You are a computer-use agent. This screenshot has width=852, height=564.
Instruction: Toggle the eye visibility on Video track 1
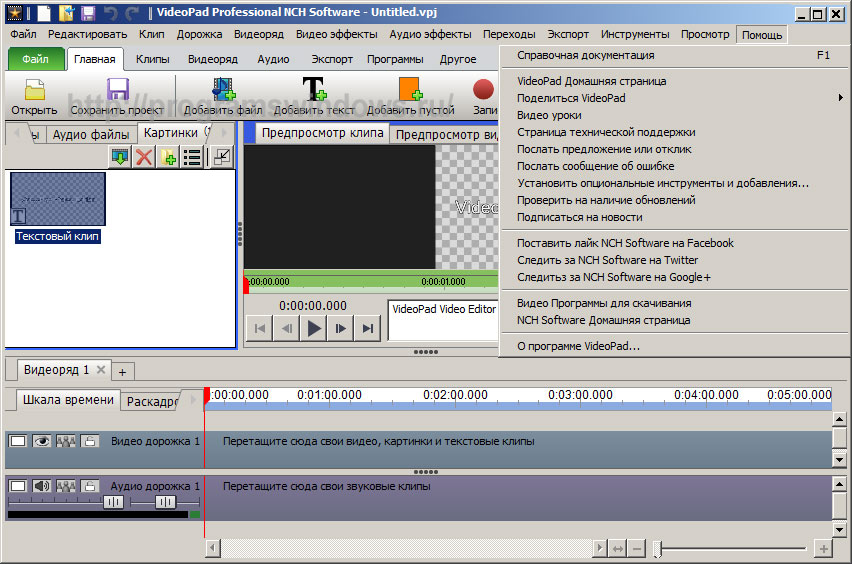[x=41, y=441]
